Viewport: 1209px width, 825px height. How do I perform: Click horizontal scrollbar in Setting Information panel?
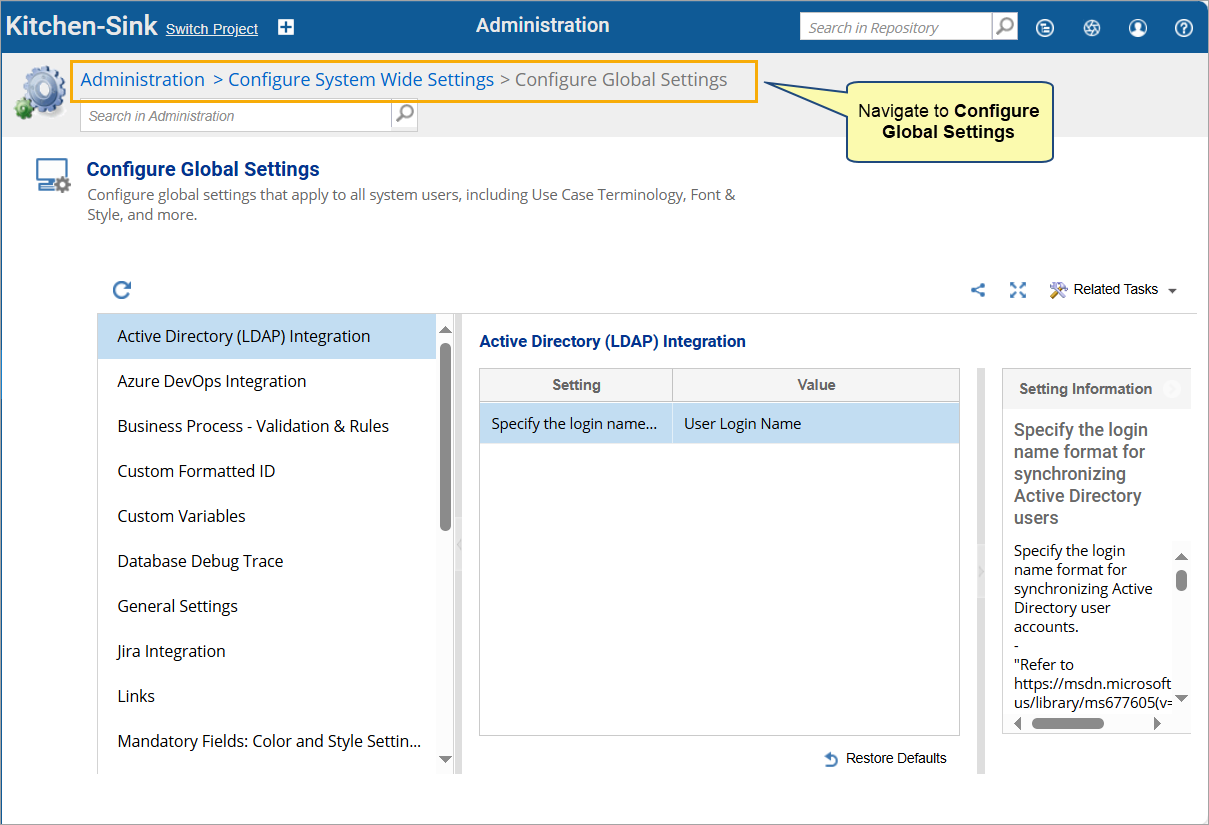click(x=1067, y=723)
